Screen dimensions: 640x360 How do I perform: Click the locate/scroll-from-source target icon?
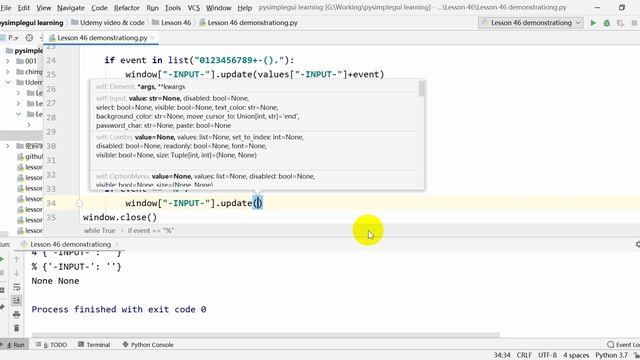pyautogui.click(x=29, y=38)
